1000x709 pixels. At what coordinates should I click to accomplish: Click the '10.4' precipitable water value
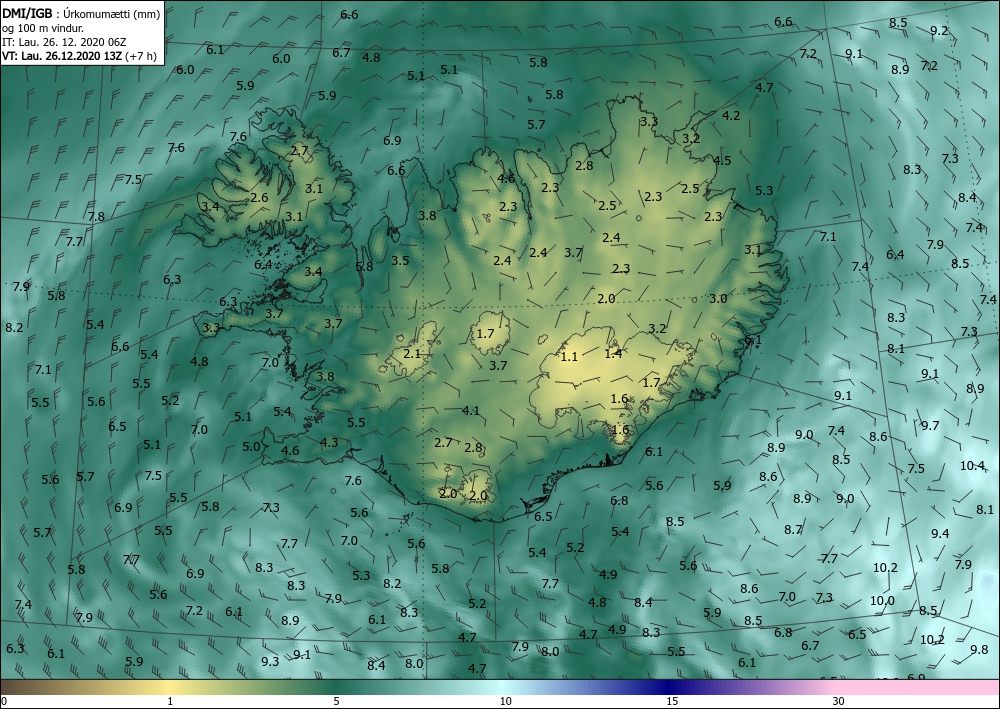(x=972, y=466)
